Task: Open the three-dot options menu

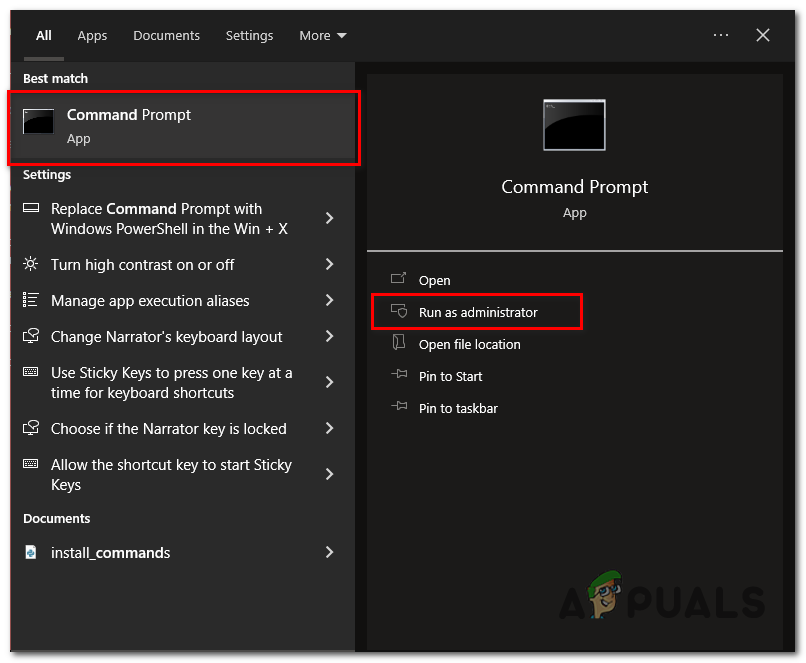Action: click(x=721, y=35)
